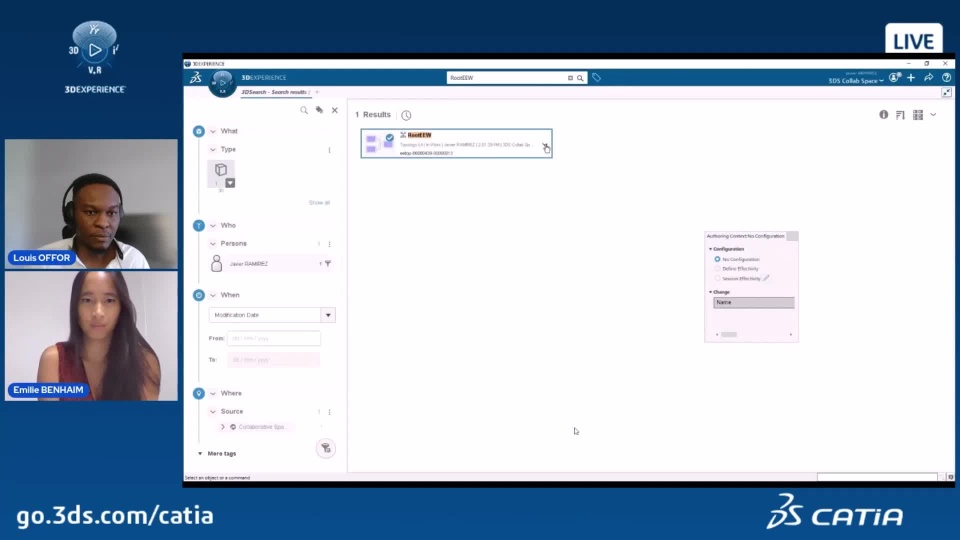Screen dimensions: 960x540
Task: Select the 3DSearch - Search results tab
Action: coord(275,92)
